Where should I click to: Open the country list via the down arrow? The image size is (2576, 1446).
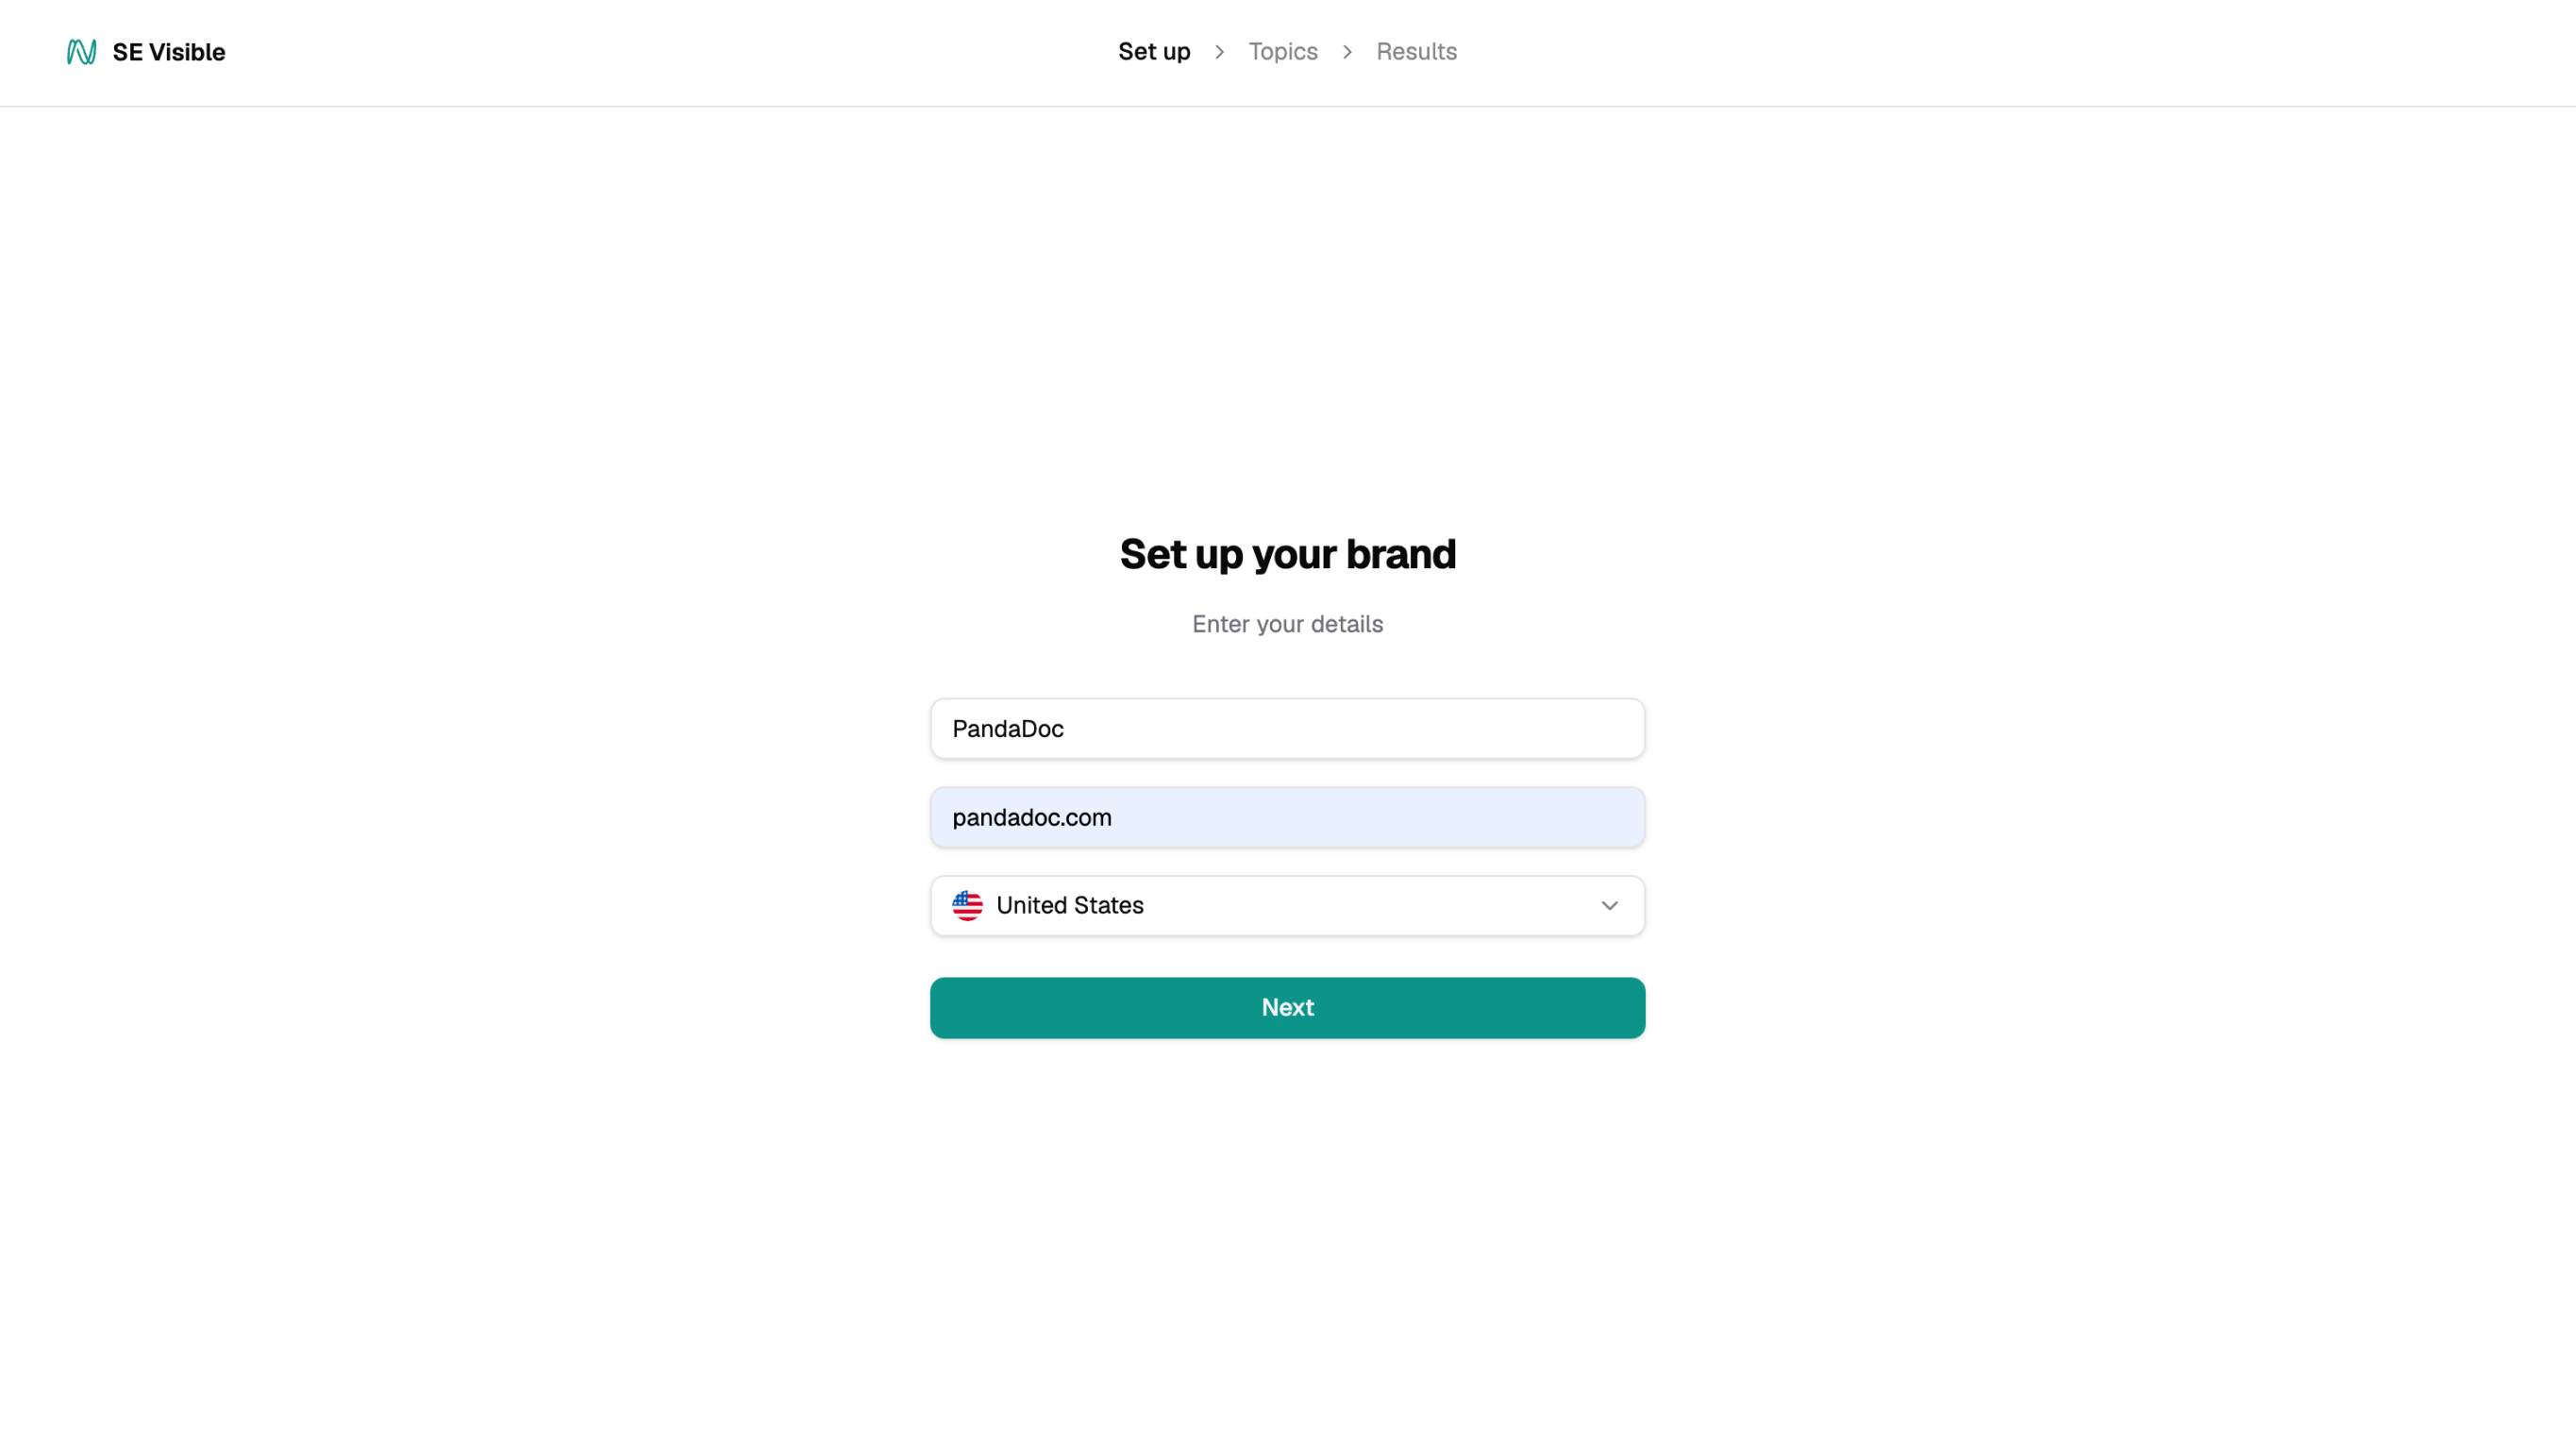pyautogui.click(x=1609, y=906)
